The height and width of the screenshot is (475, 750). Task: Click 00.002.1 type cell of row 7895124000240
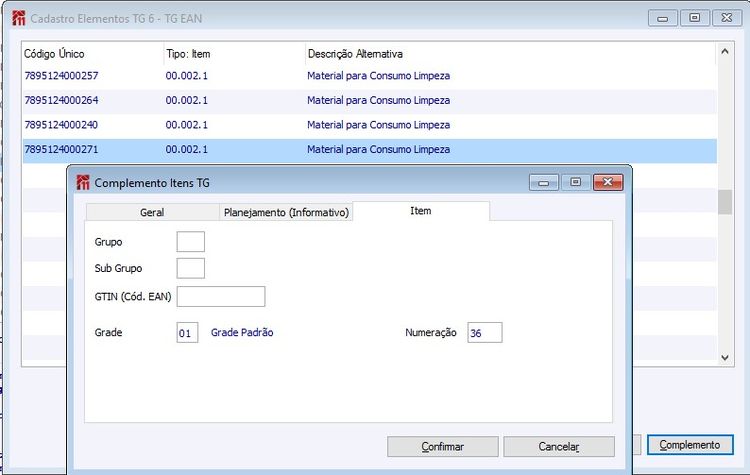187,125
